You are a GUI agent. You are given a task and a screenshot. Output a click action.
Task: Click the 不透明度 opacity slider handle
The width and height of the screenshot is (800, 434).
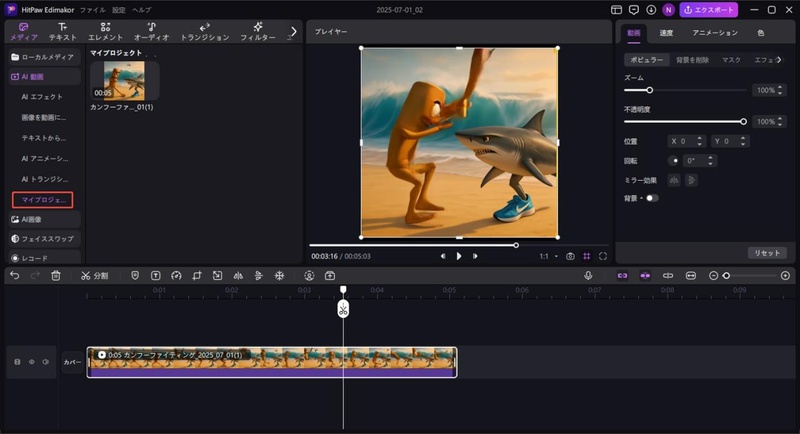tap(743, 121)
